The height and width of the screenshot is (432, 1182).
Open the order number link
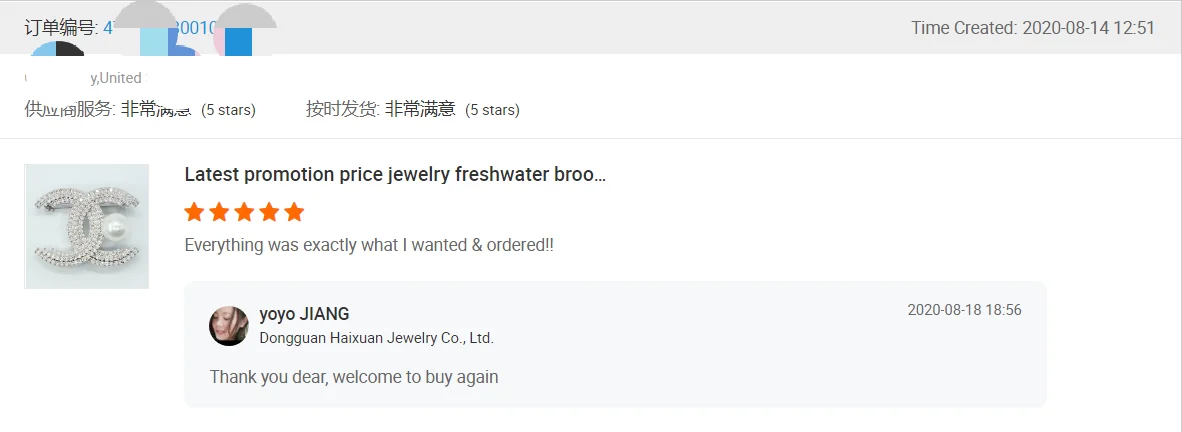160,28
